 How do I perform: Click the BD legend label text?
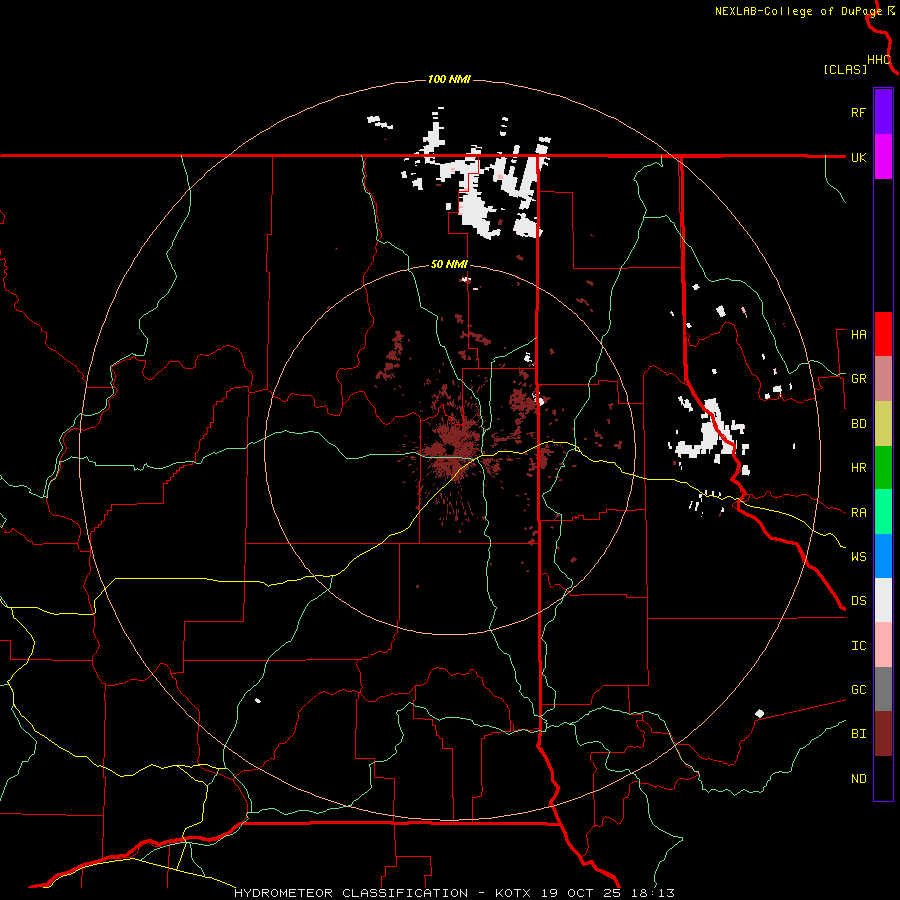tap(858, 424)
